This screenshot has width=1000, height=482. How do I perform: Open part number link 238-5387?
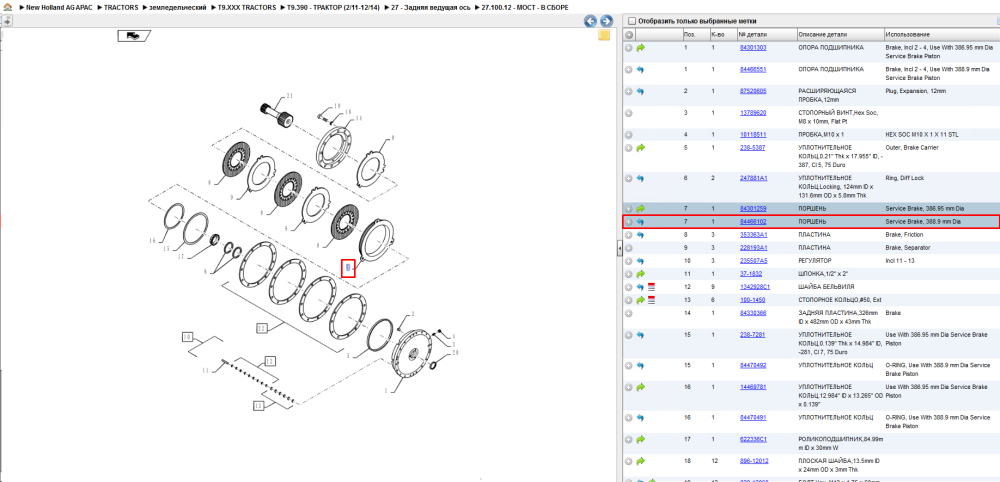click(753, 148)
